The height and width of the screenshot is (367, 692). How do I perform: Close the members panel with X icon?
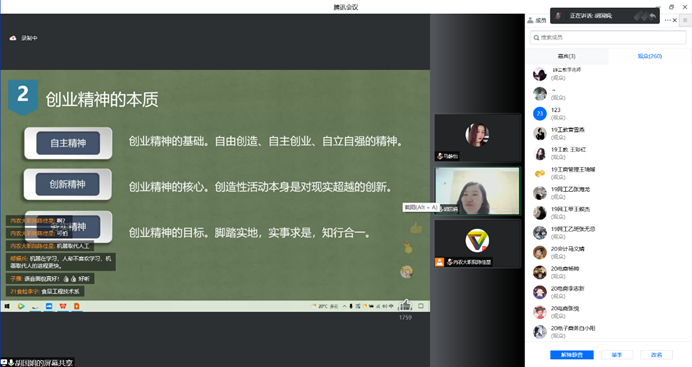[x=675, y=20]
